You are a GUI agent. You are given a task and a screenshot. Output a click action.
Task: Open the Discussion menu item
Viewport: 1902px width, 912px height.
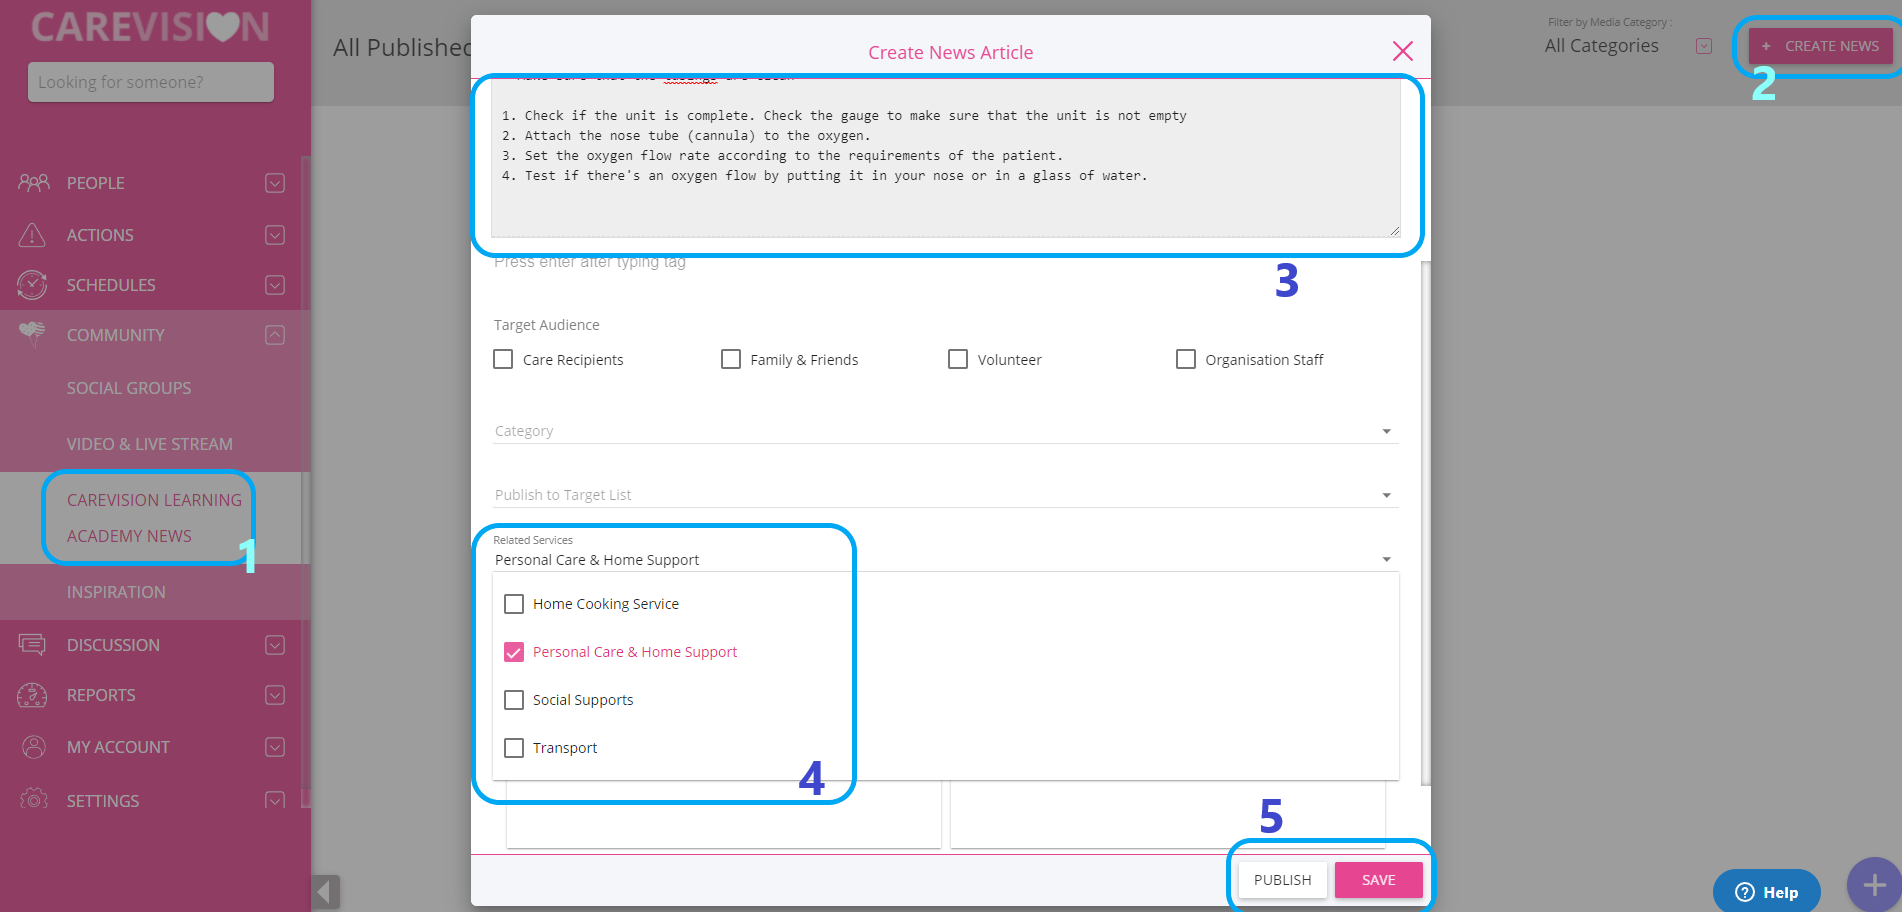pyautogui.click(x=113, y=645)
